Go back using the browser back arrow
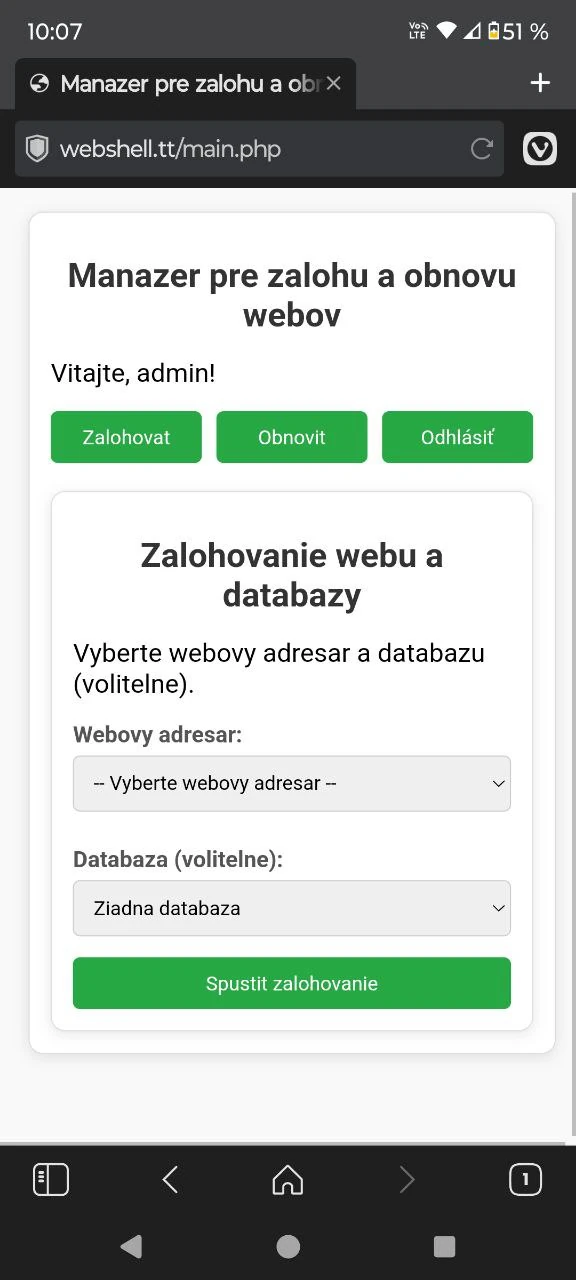This screenshot has height=1280, width=576. tap(170, 1180)
